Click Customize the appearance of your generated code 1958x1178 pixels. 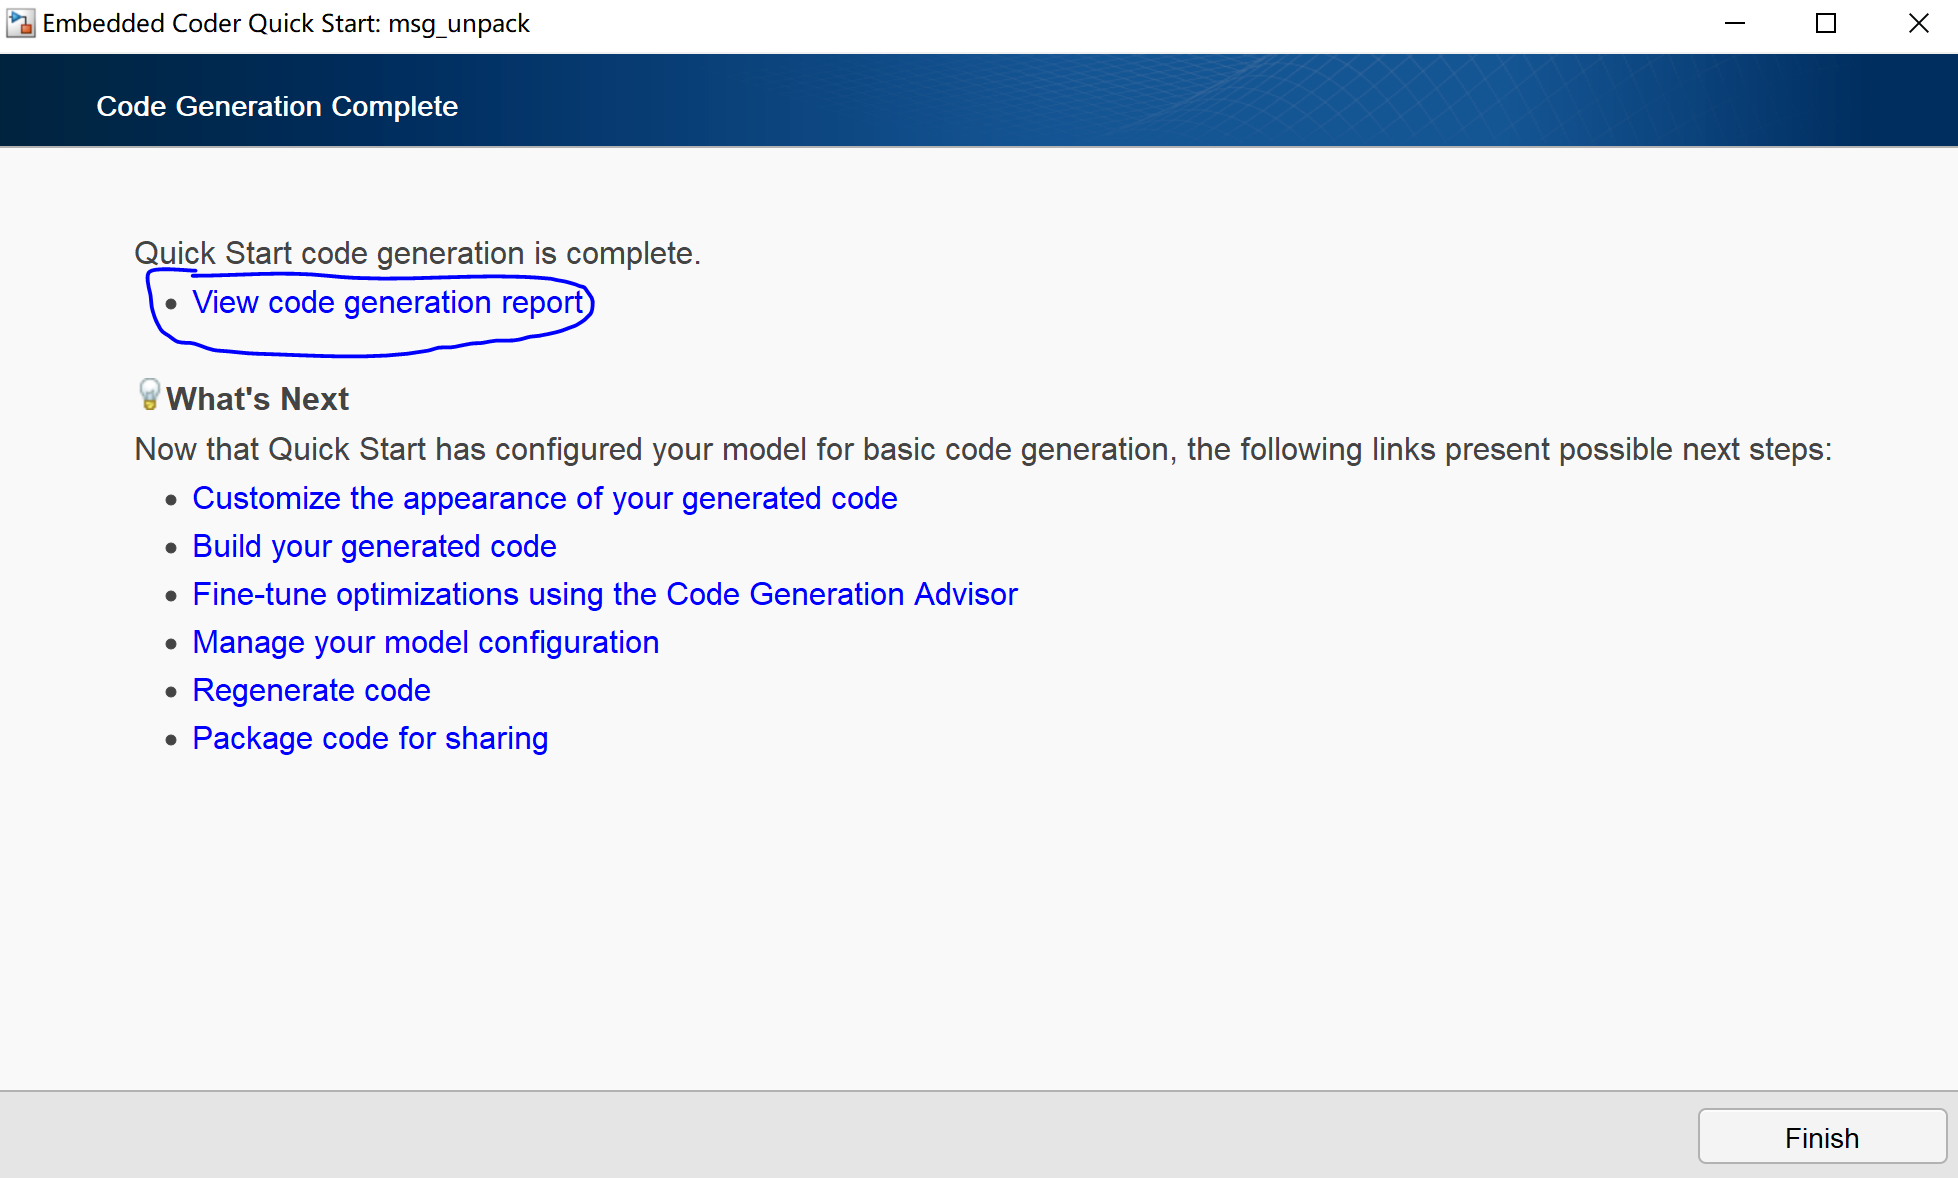544,498
